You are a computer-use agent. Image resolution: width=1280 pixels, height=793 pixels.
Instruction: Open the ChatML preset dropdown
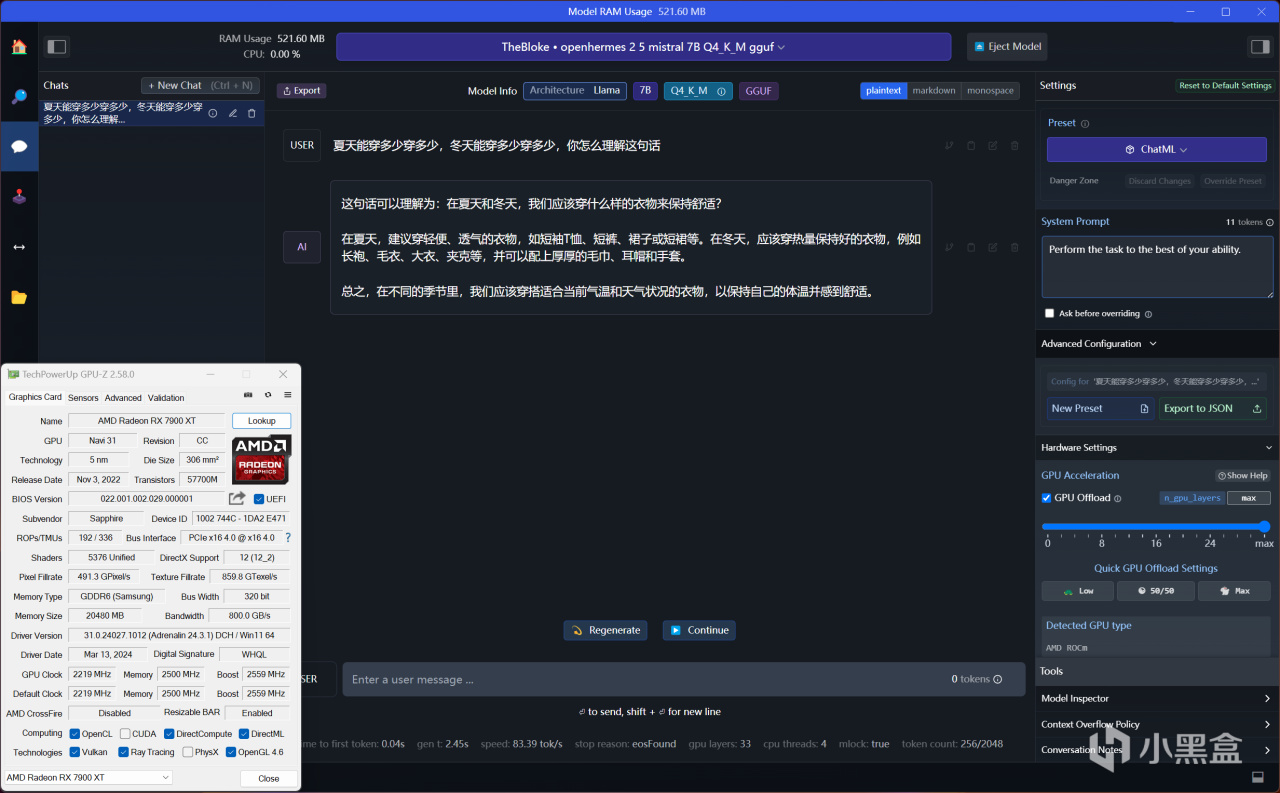click(x=1156, y=149)
